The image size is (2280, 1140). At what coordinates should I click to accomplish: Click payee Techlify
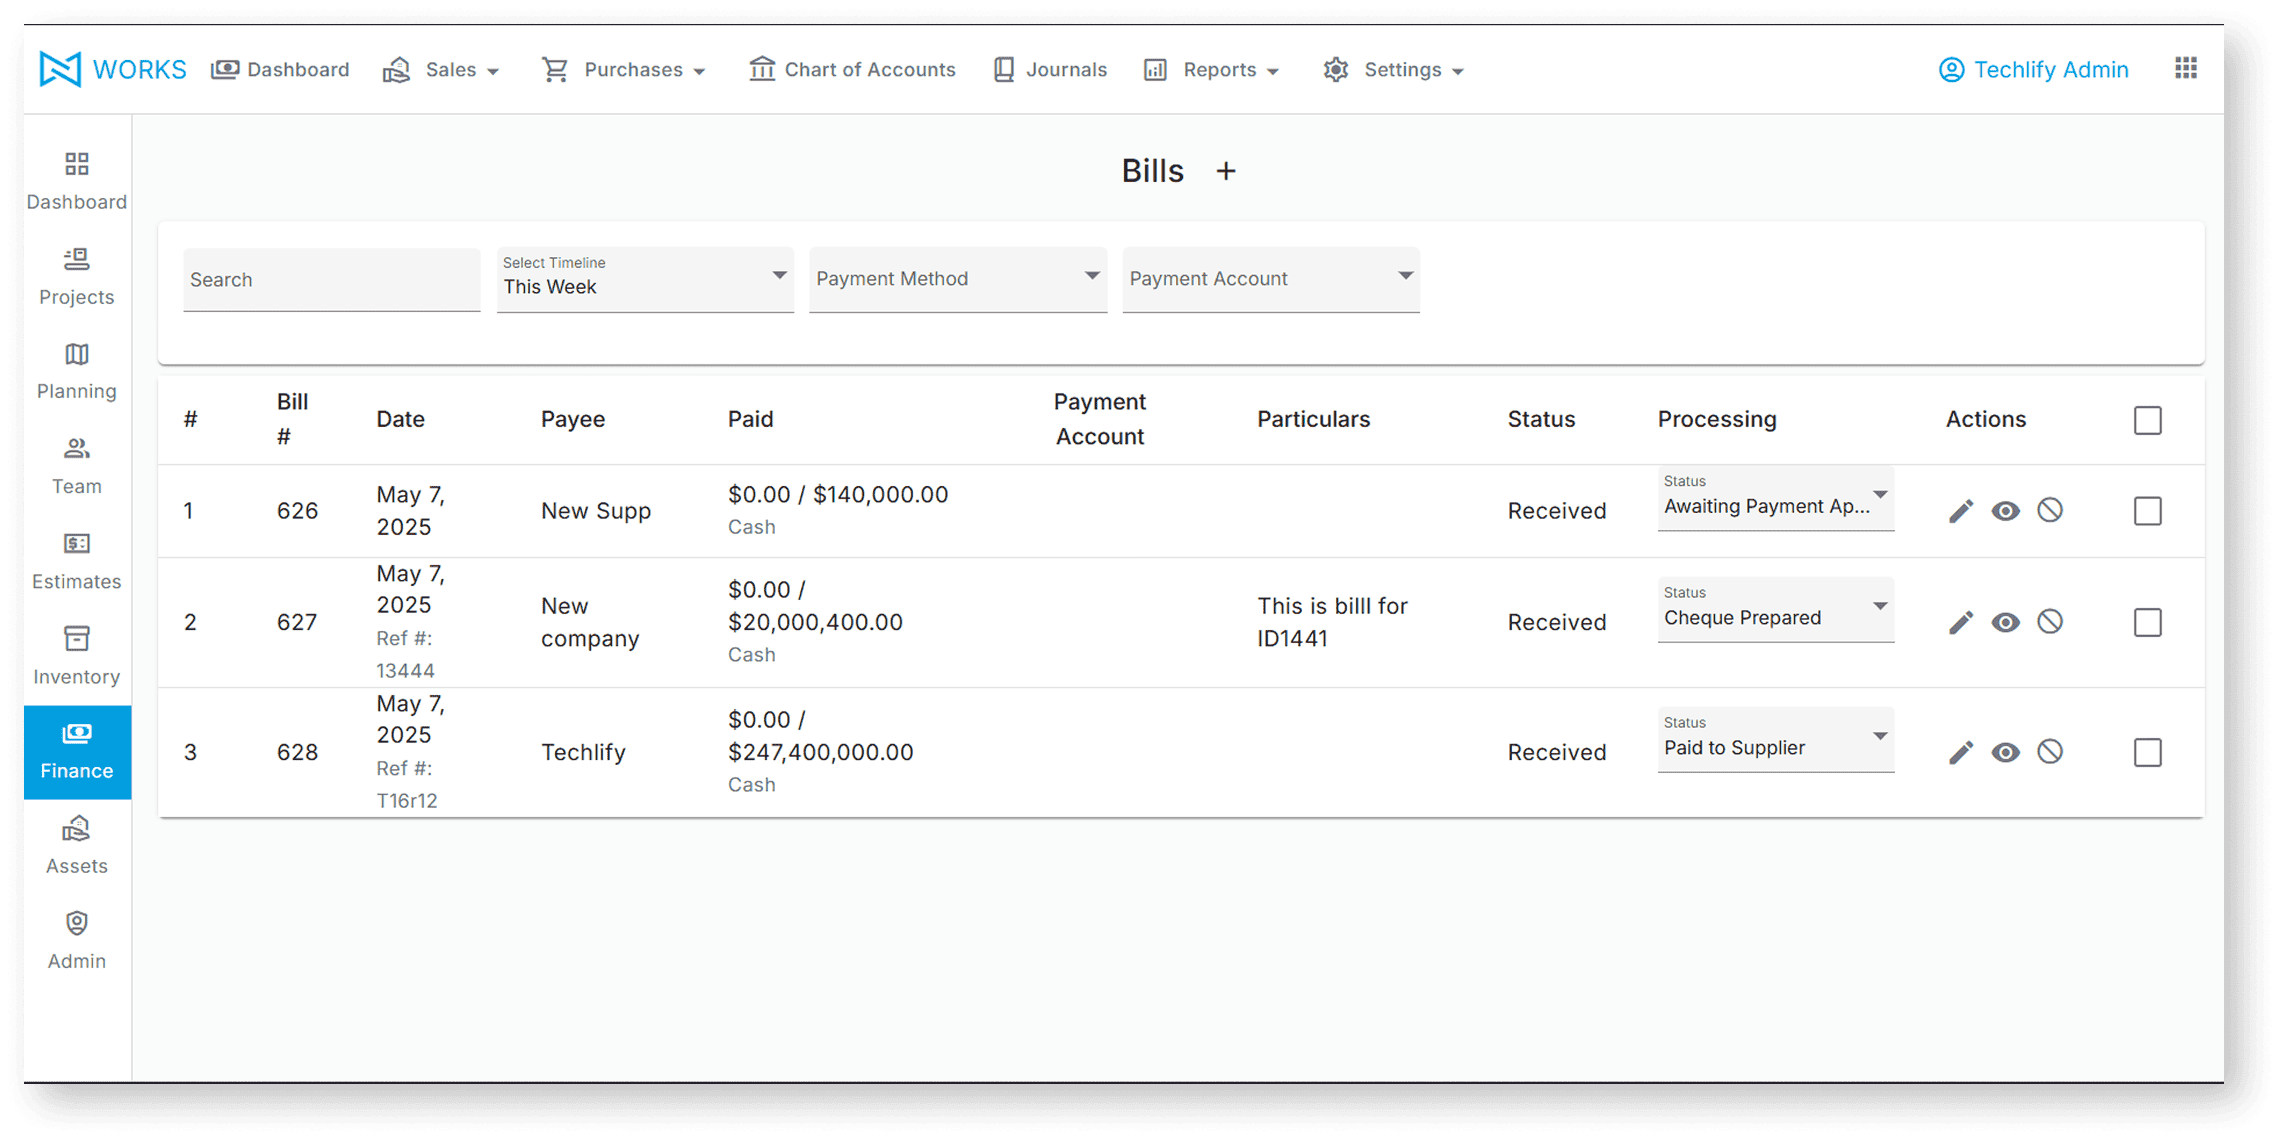click(x=583, y=752)
